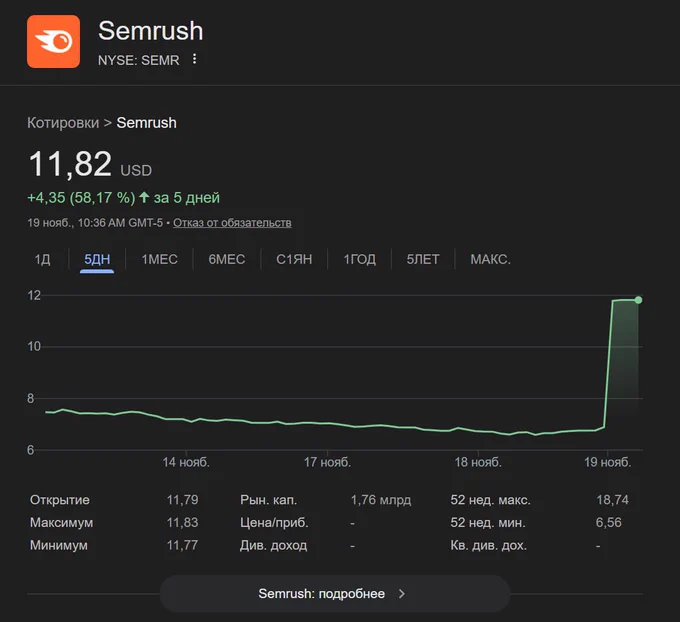This screenshot has height=622, width=680.
Task: Open the three-dot menu next to NYSE: SEMR
Action: (x=194, y=59)
